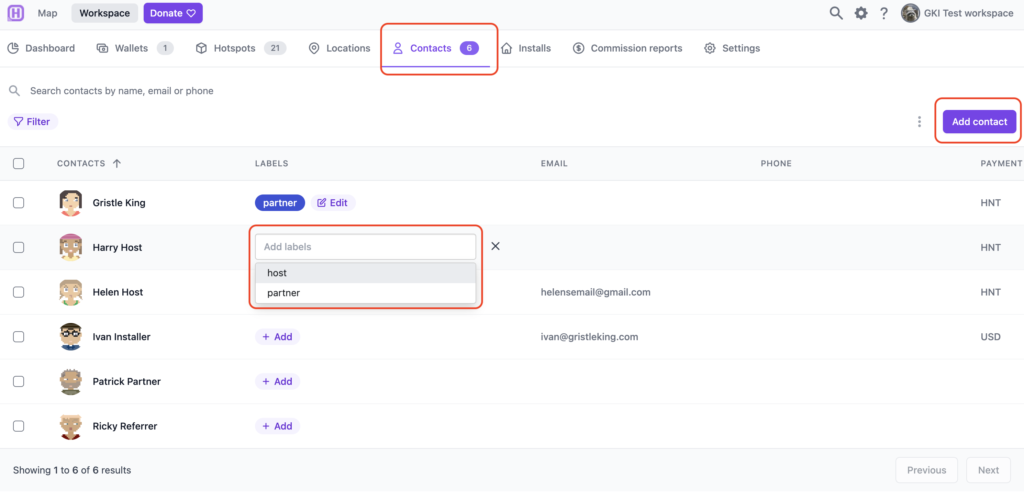1024x501 pixels.
Task: Click the GKI Test workspace profile avatar
Action: tap(910, 13)
